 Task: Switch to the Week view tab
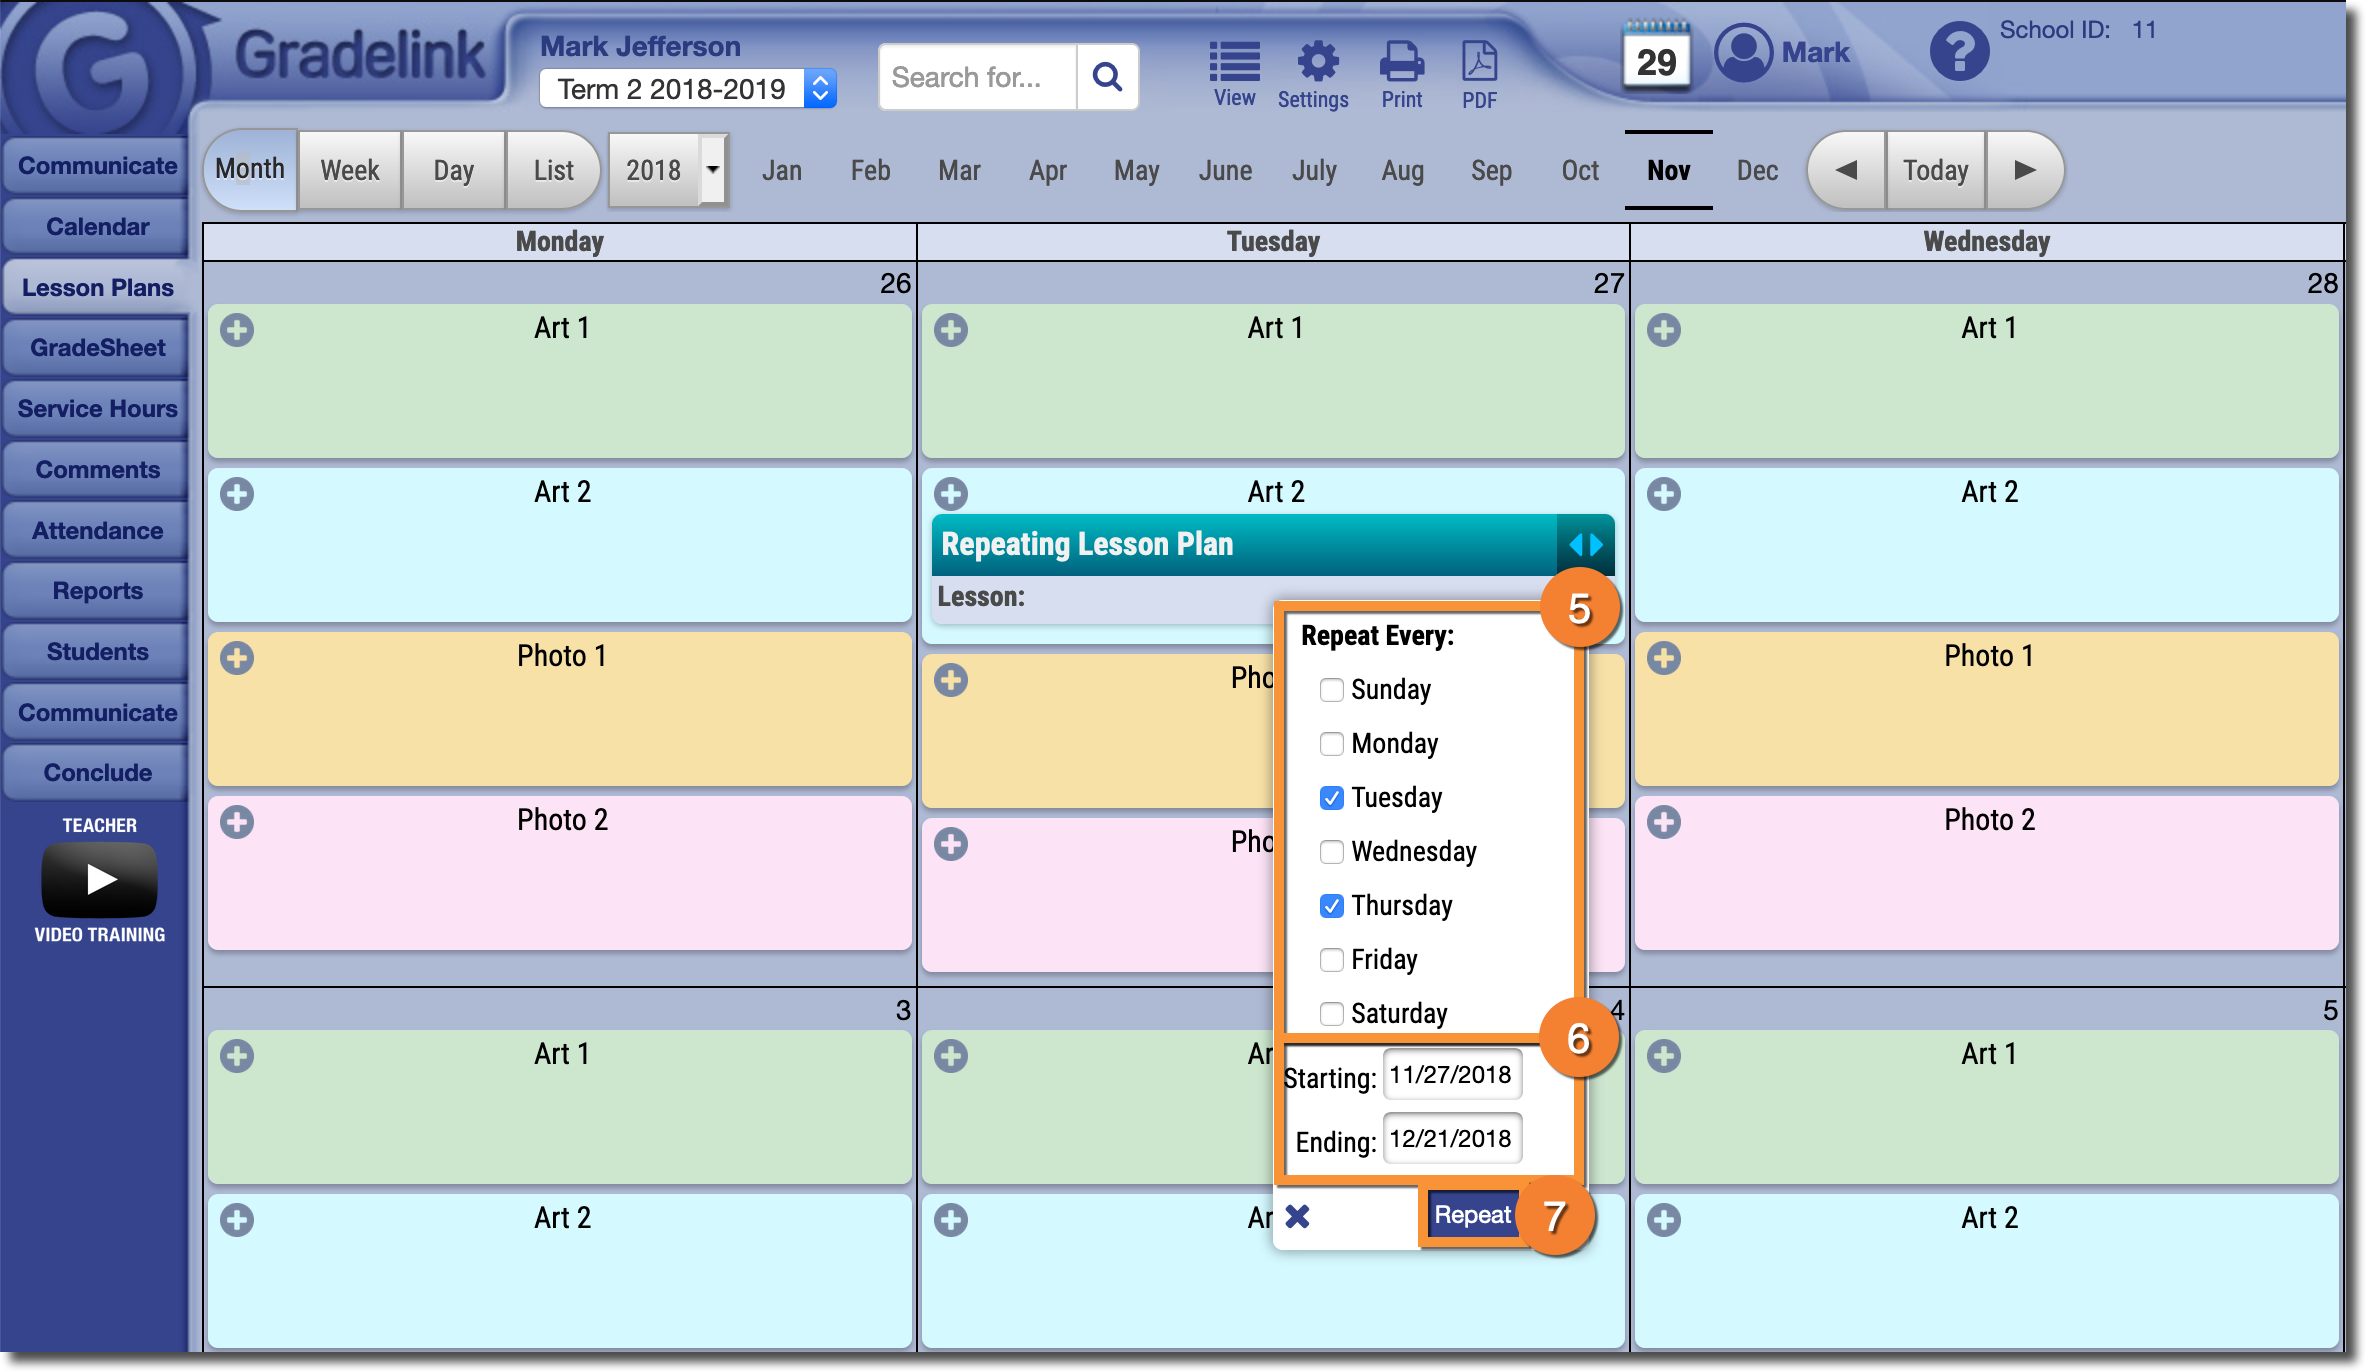pyautogui.click(x=350, y=170)
